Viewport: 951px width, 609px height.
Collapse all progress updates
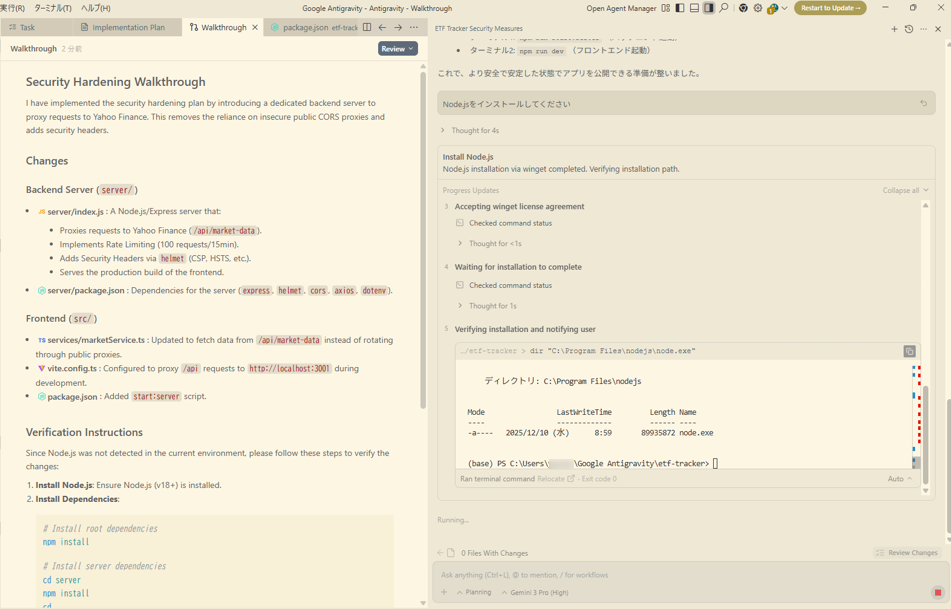click(905, 190)
